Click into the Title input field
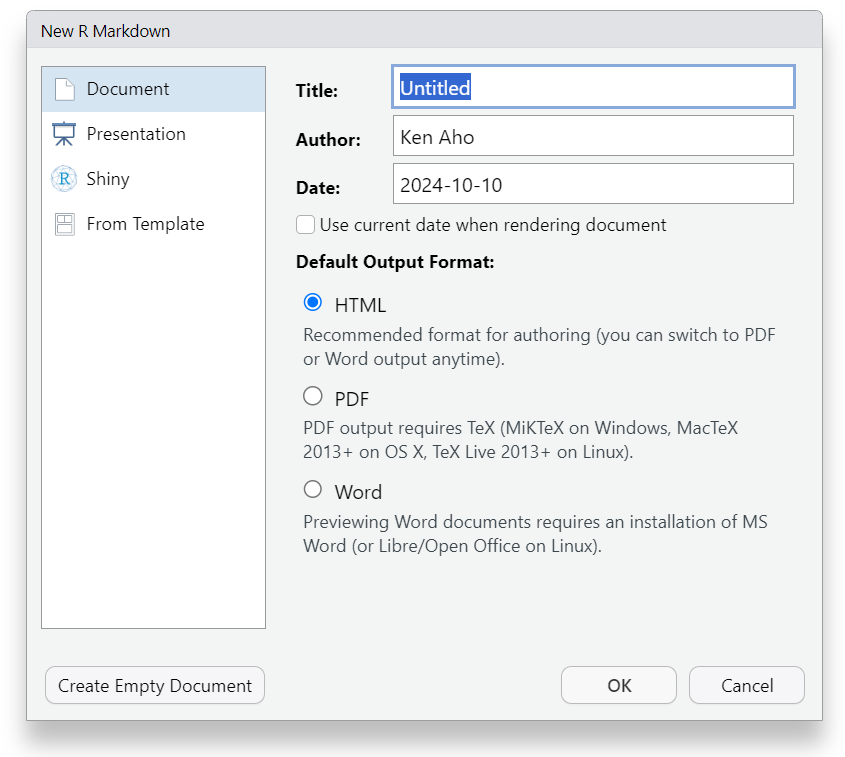This screenshot has width=845, height=757. coord(593,87)
